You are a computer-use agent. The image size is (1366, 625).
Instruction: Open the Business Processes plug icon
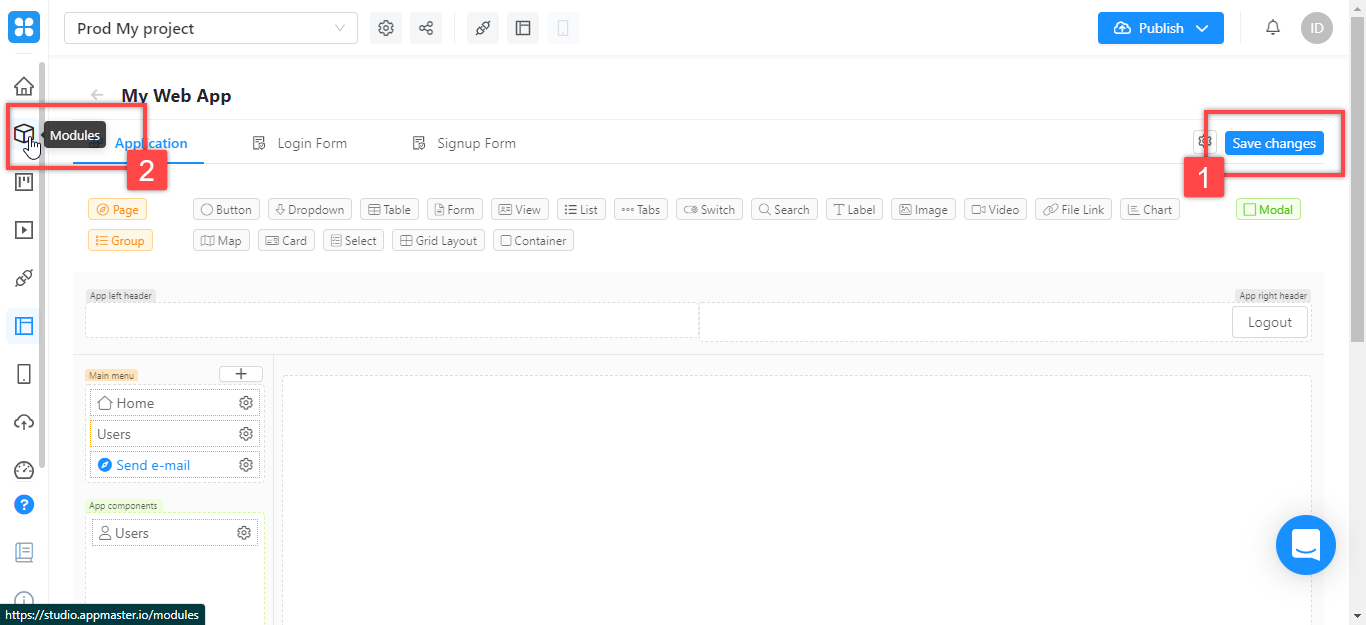tap(483, 27)
